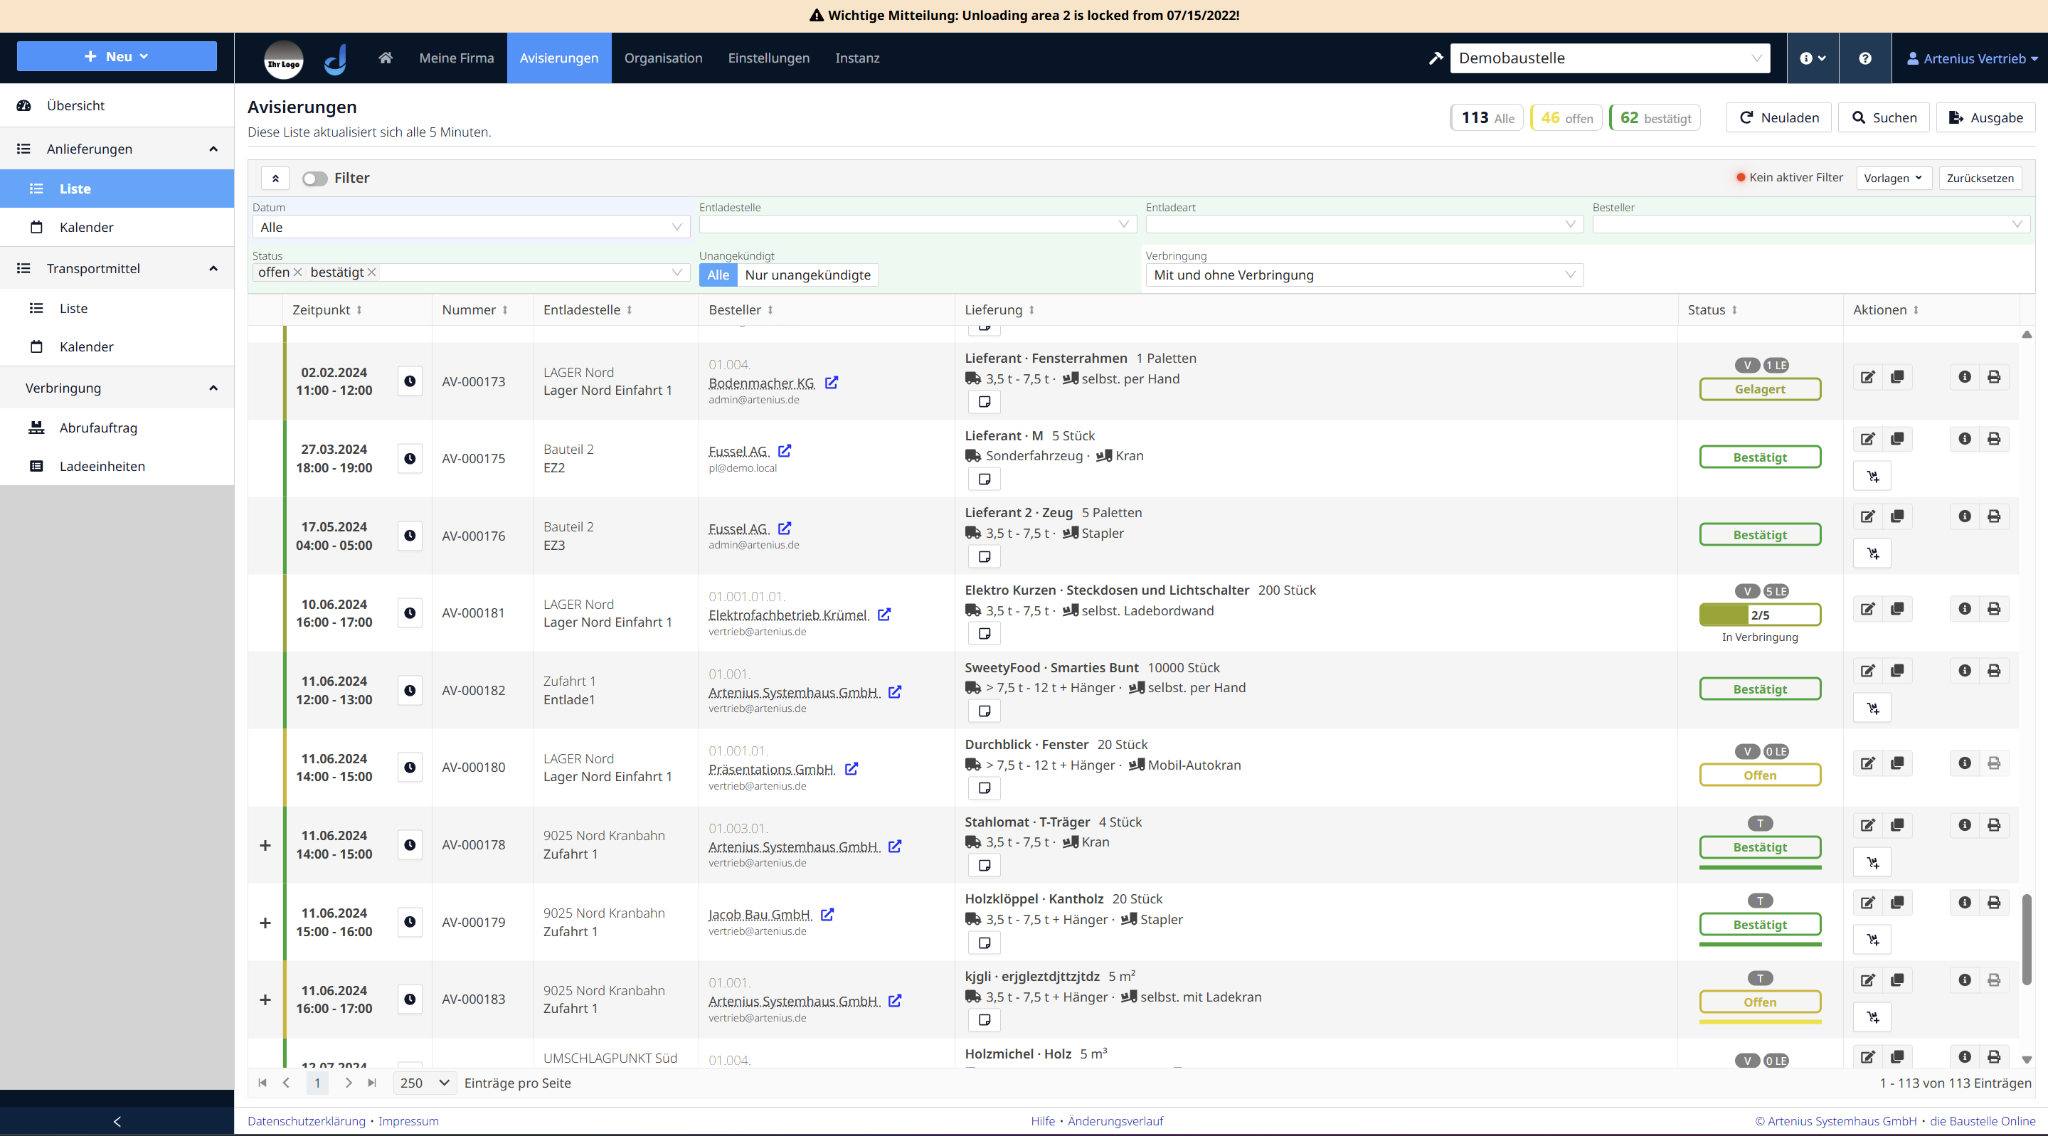Toggle the Filter switch

315,178
